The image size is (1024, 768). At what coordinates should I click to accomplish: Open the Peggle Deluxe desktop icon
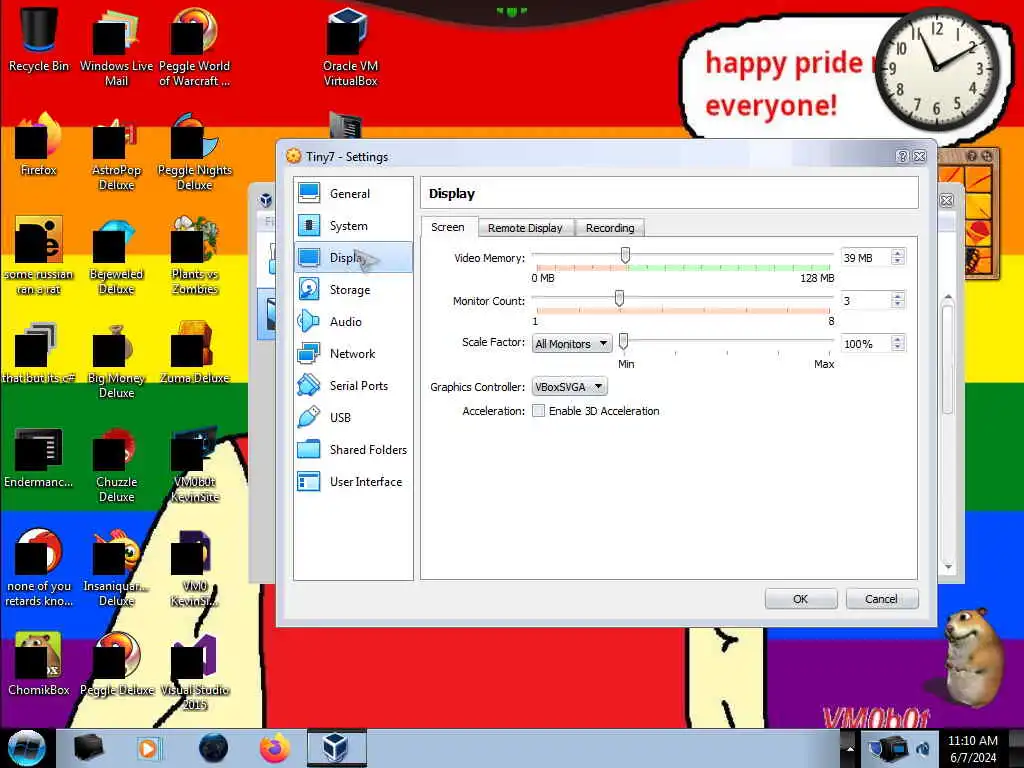pos(116,665)
